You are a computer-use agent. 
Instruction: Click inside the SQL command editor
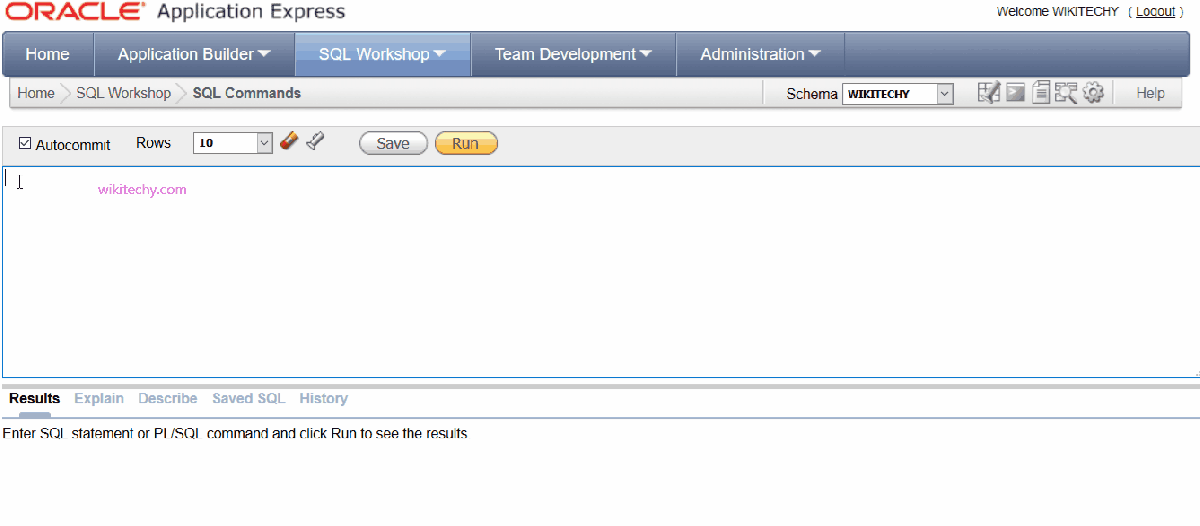600,272
